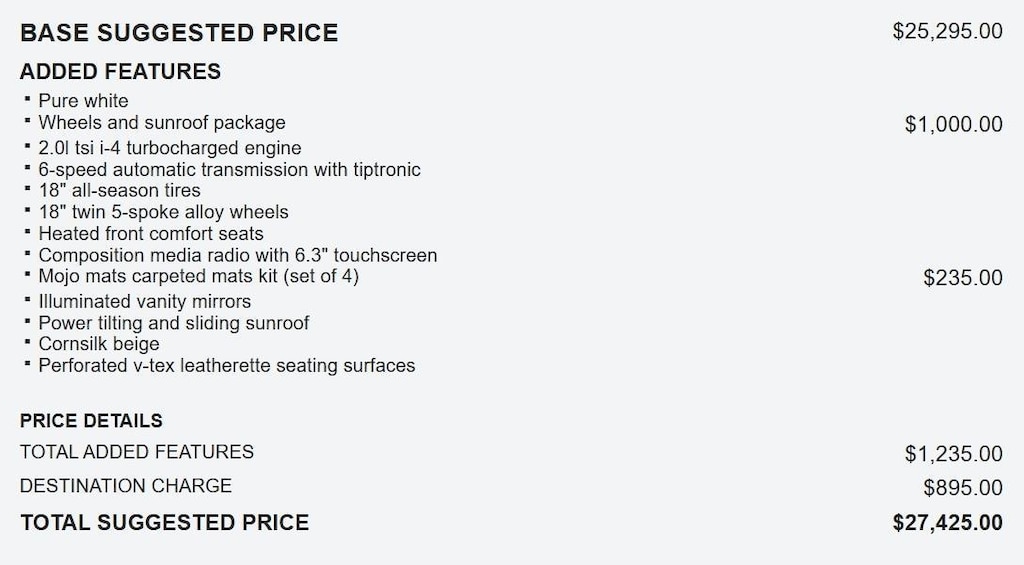1024x565 pixels.
Task: Click the Perforated v-tex leatherette seating item
Action: 226,366
